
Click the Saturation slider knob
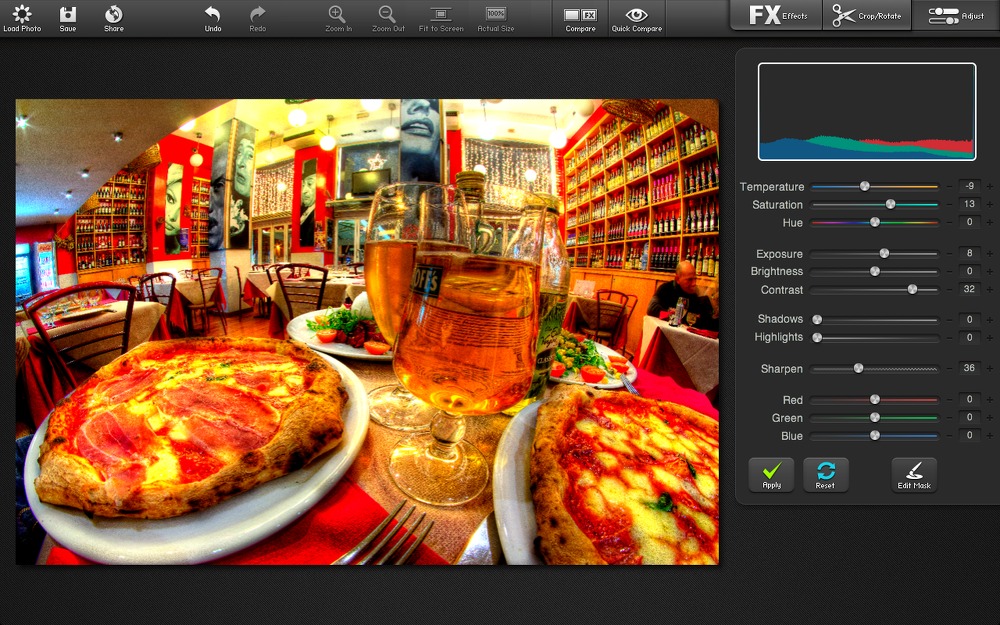(890, 204)
